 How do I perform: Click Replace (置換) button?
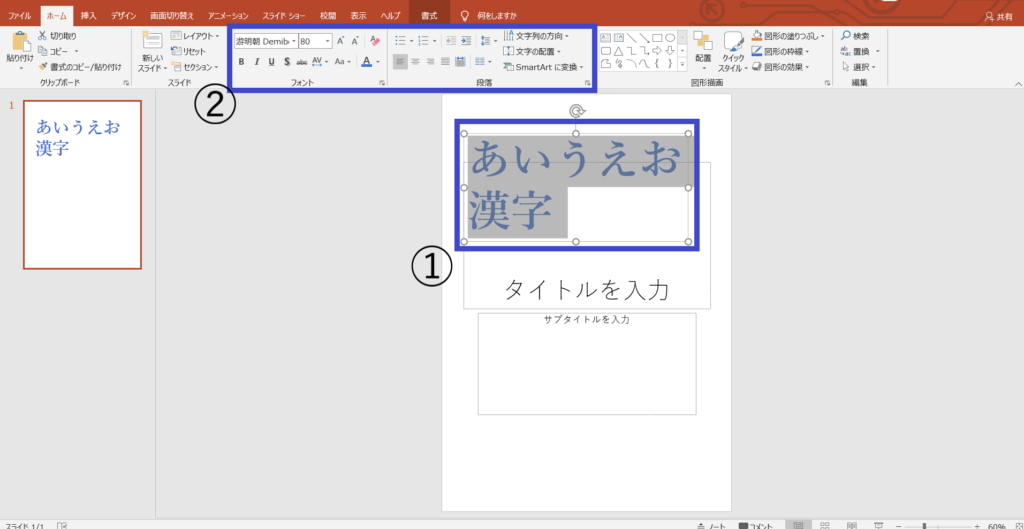pos(856,51)
